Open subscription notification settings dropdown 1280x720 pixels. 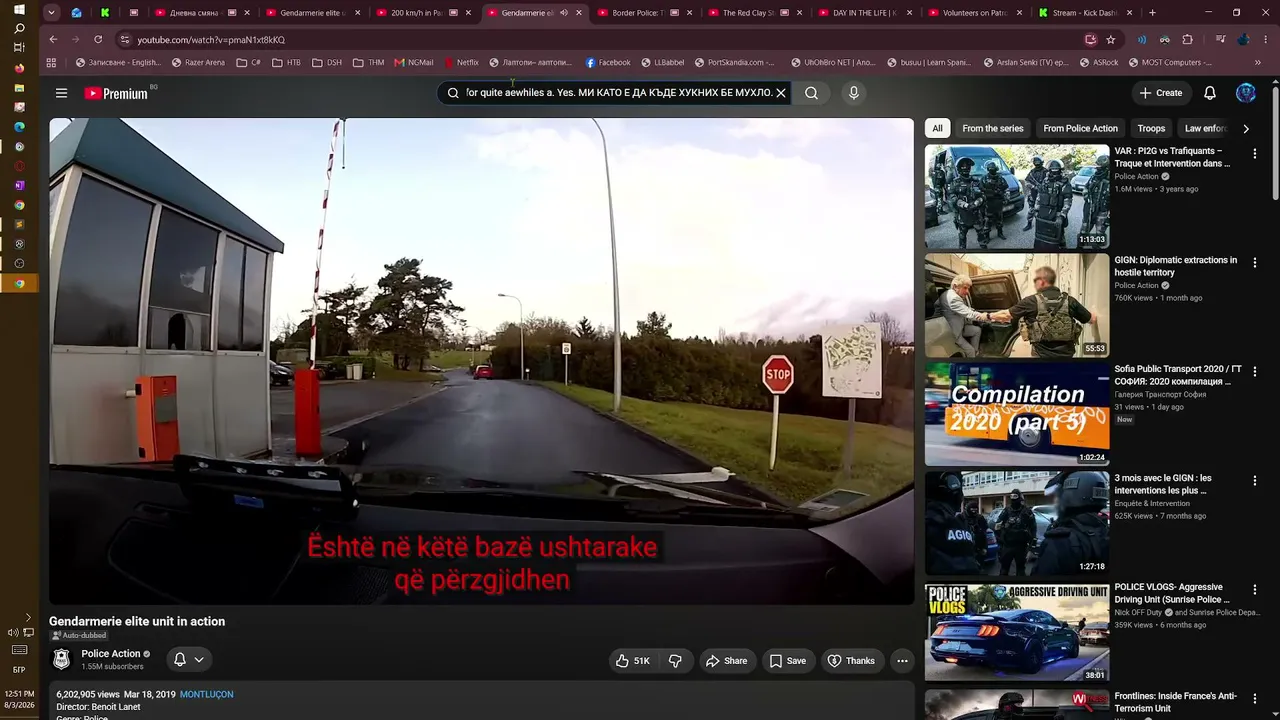pyautogui.click(x=189, y=660)
